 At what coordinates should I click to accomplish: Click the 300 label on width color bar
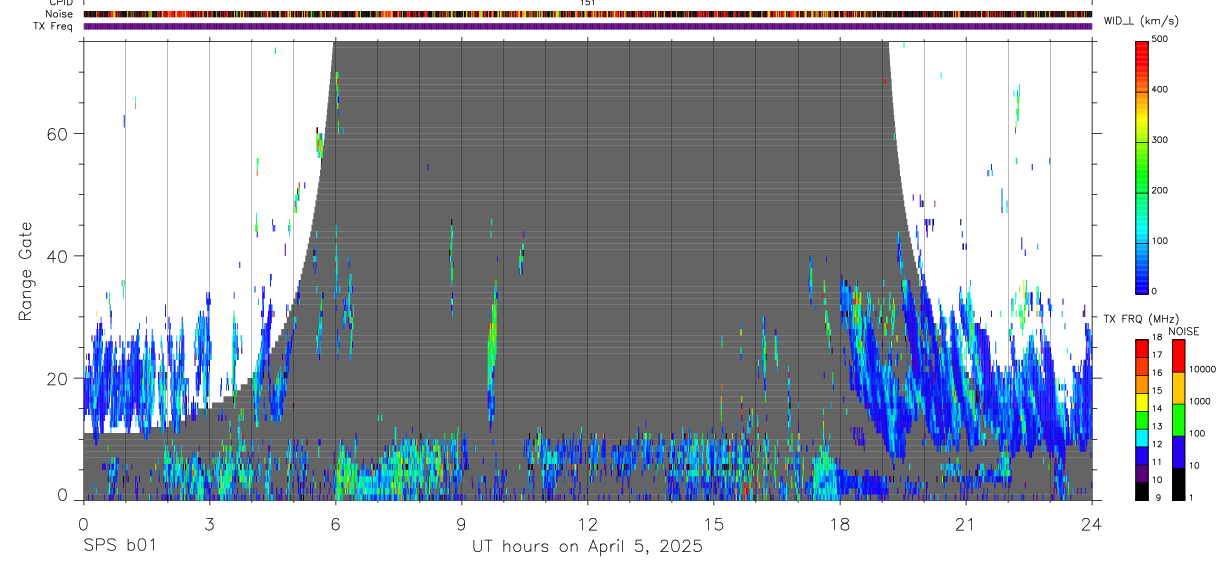click(1161, 140)
